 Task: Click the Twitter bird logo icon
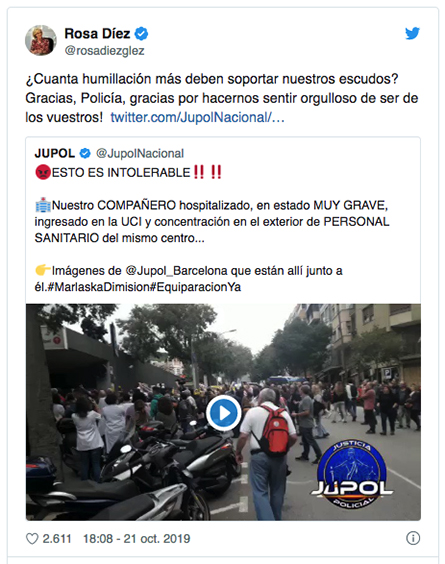coord(412,33)
